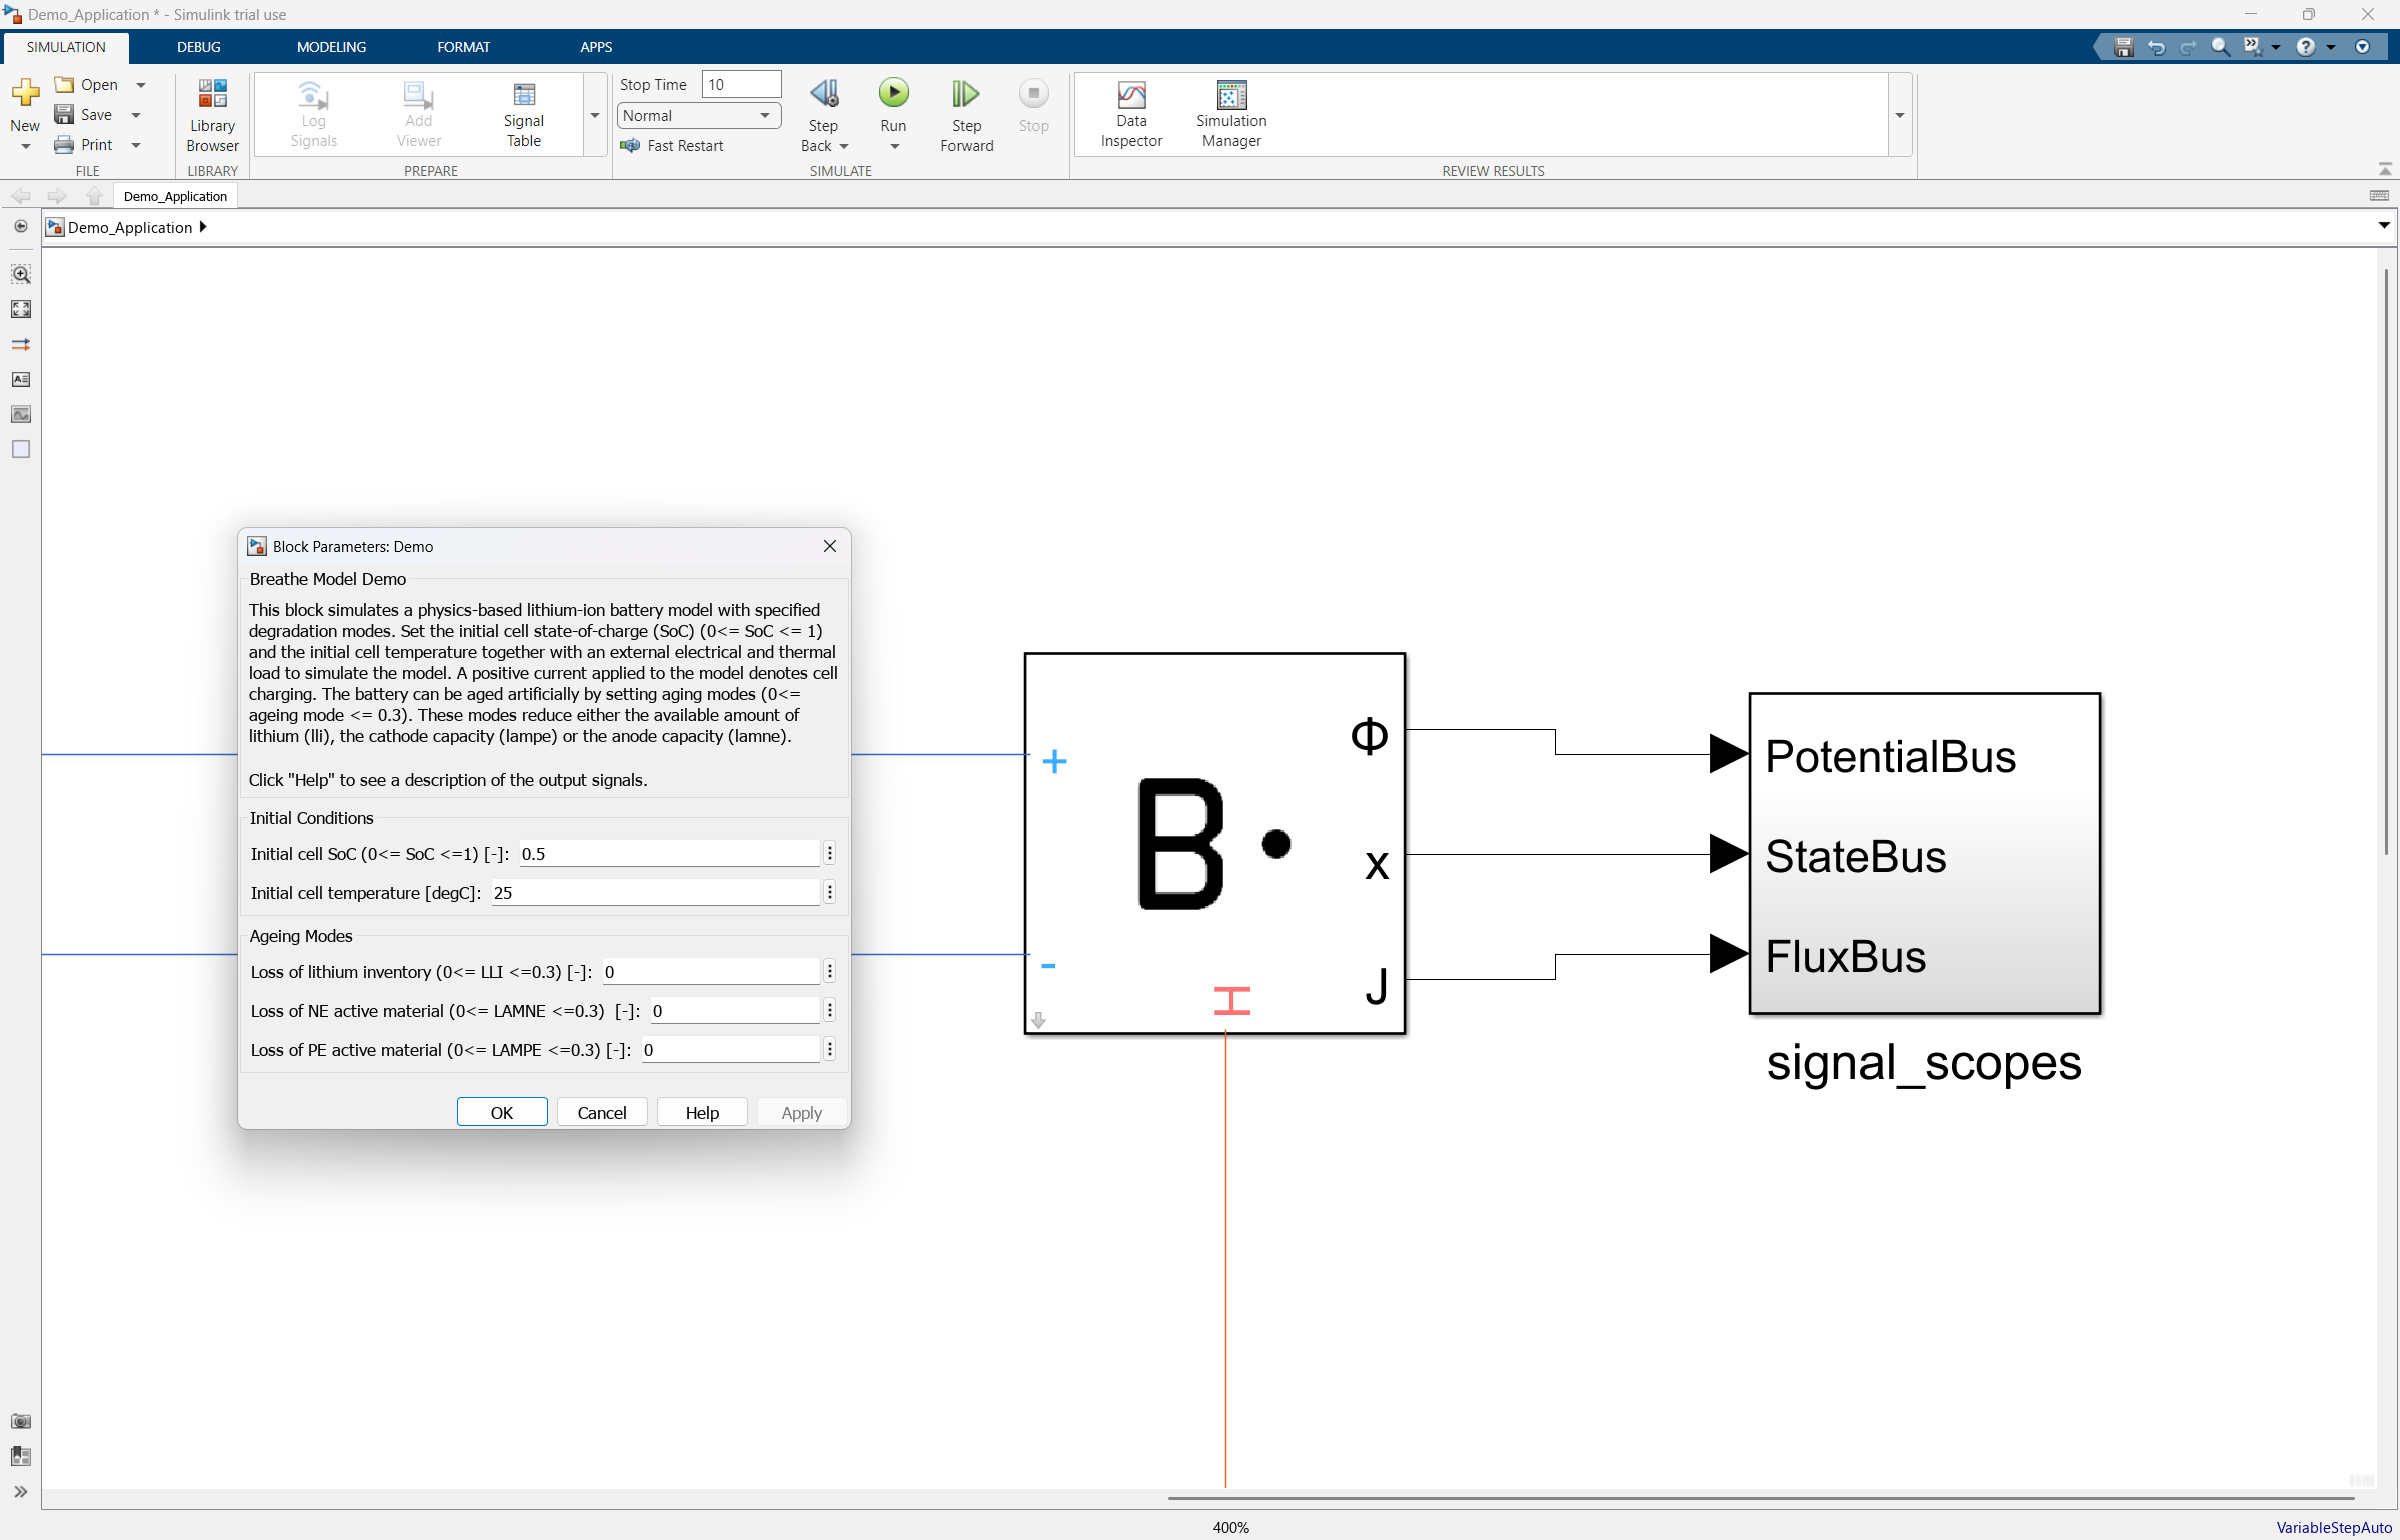The image size is (2400, 1540).
Task: Click the quick-access search magnifier icon
Action: [2220, 47]
